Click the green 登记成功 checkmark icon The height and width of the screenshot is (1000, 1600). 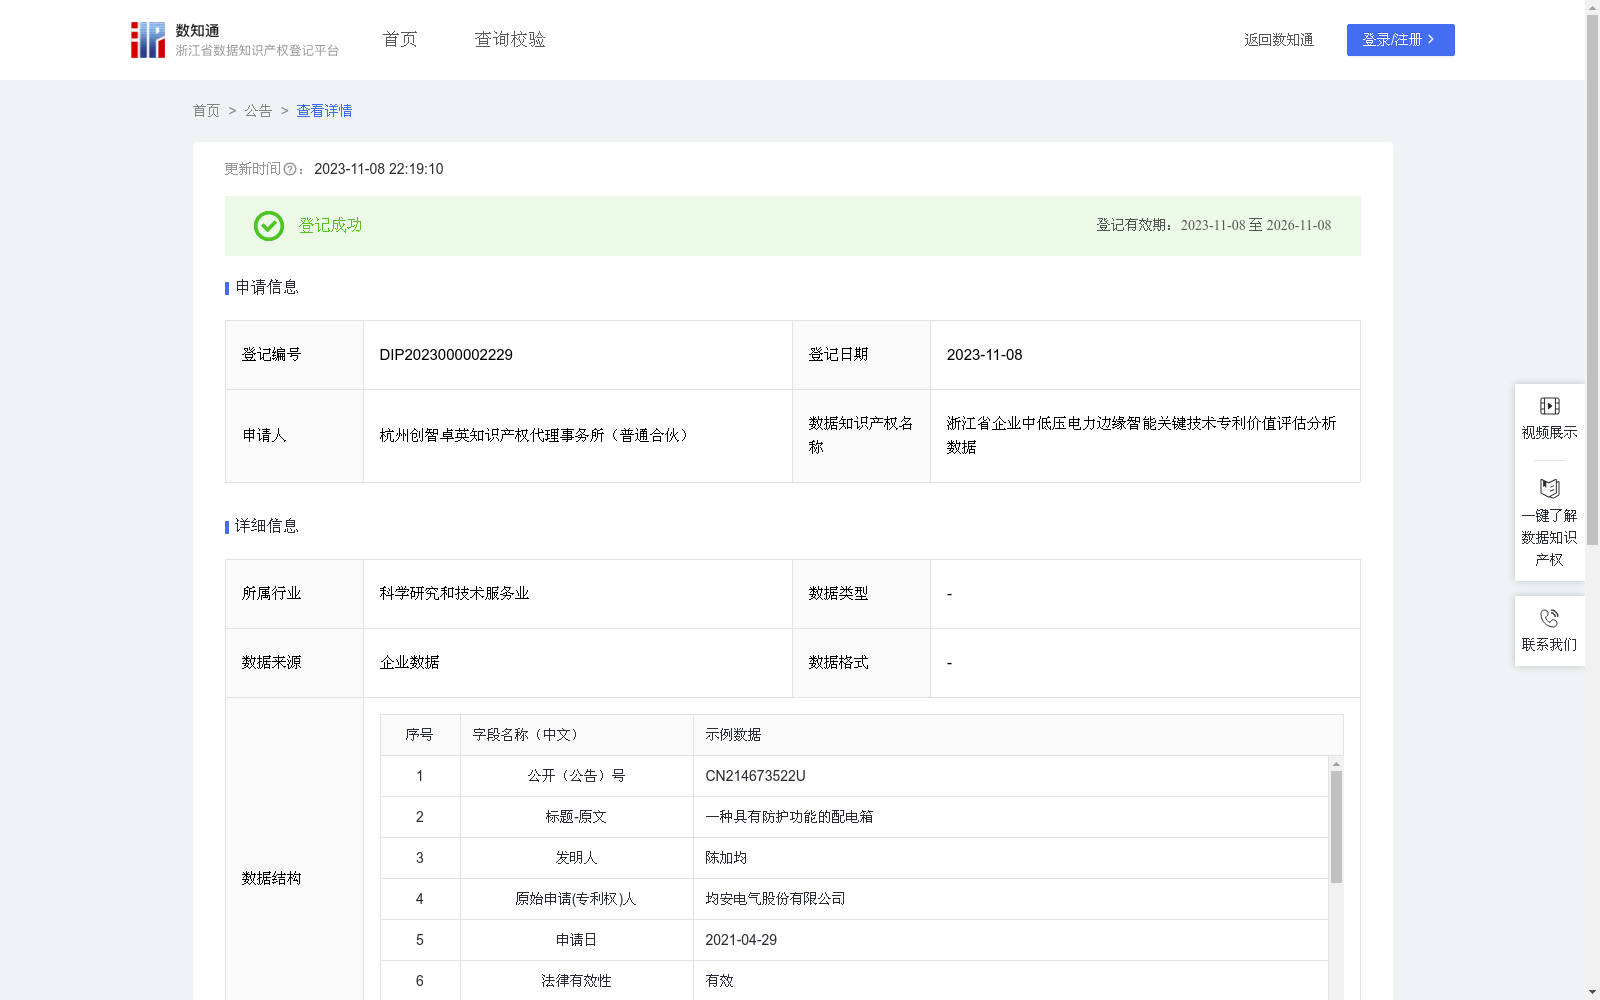(268, 226)
